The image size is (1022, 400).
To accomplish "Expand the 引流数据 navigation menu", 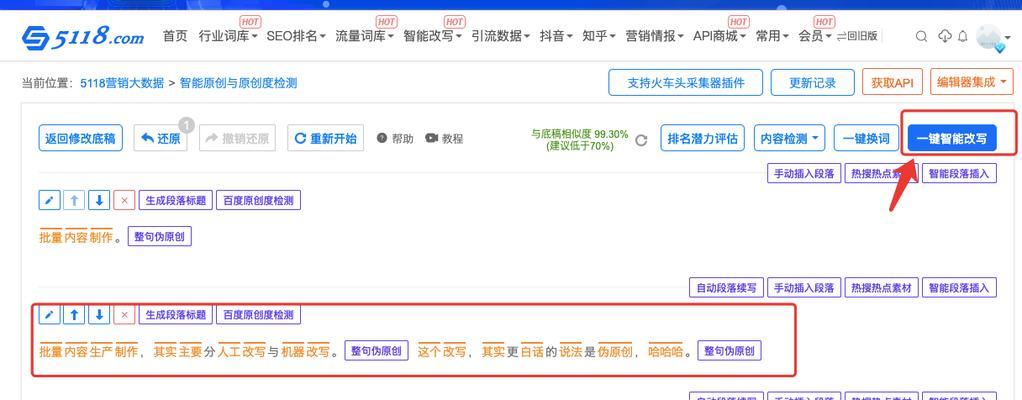I will (501, 36).
